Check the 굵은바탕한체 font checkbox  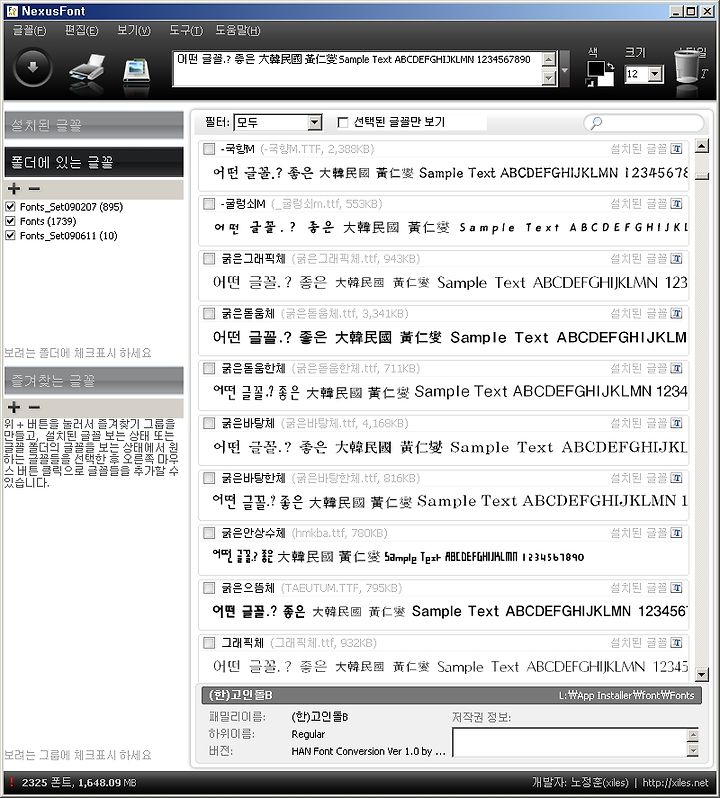pyautogui.click(x=209, y=478)
